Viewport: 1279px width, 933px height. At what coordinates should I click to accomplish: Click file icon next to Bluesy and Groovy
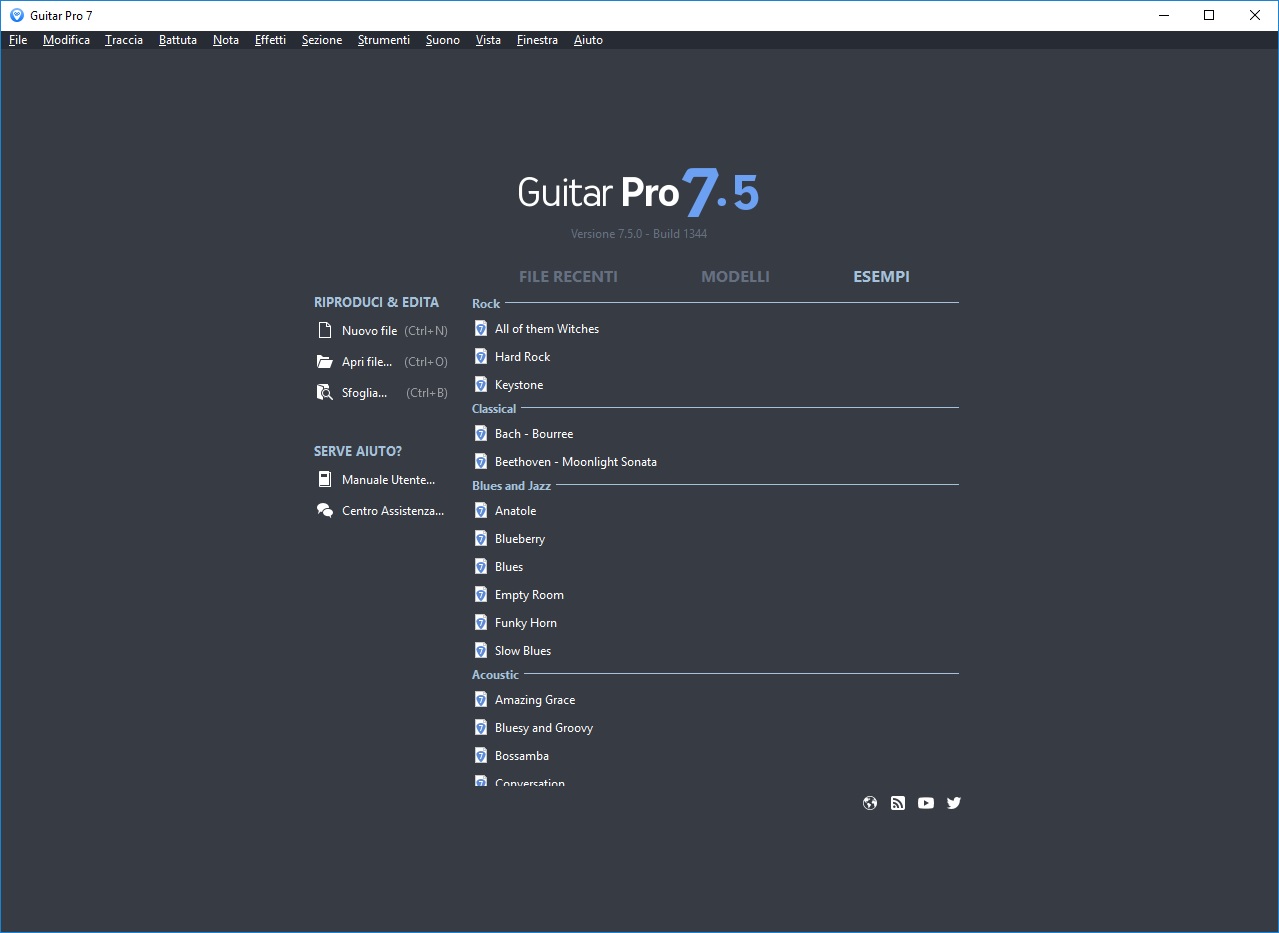[x=481, y=727]
